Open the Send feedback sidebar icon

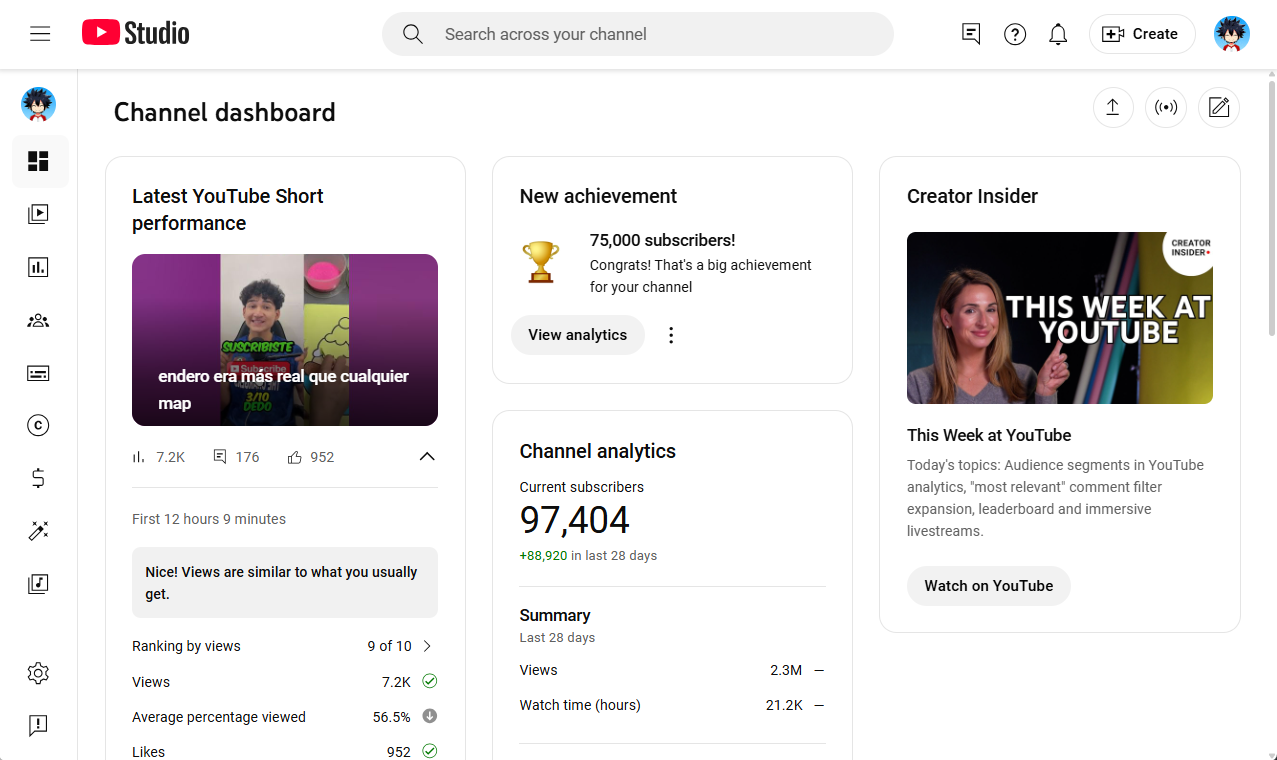38,725
